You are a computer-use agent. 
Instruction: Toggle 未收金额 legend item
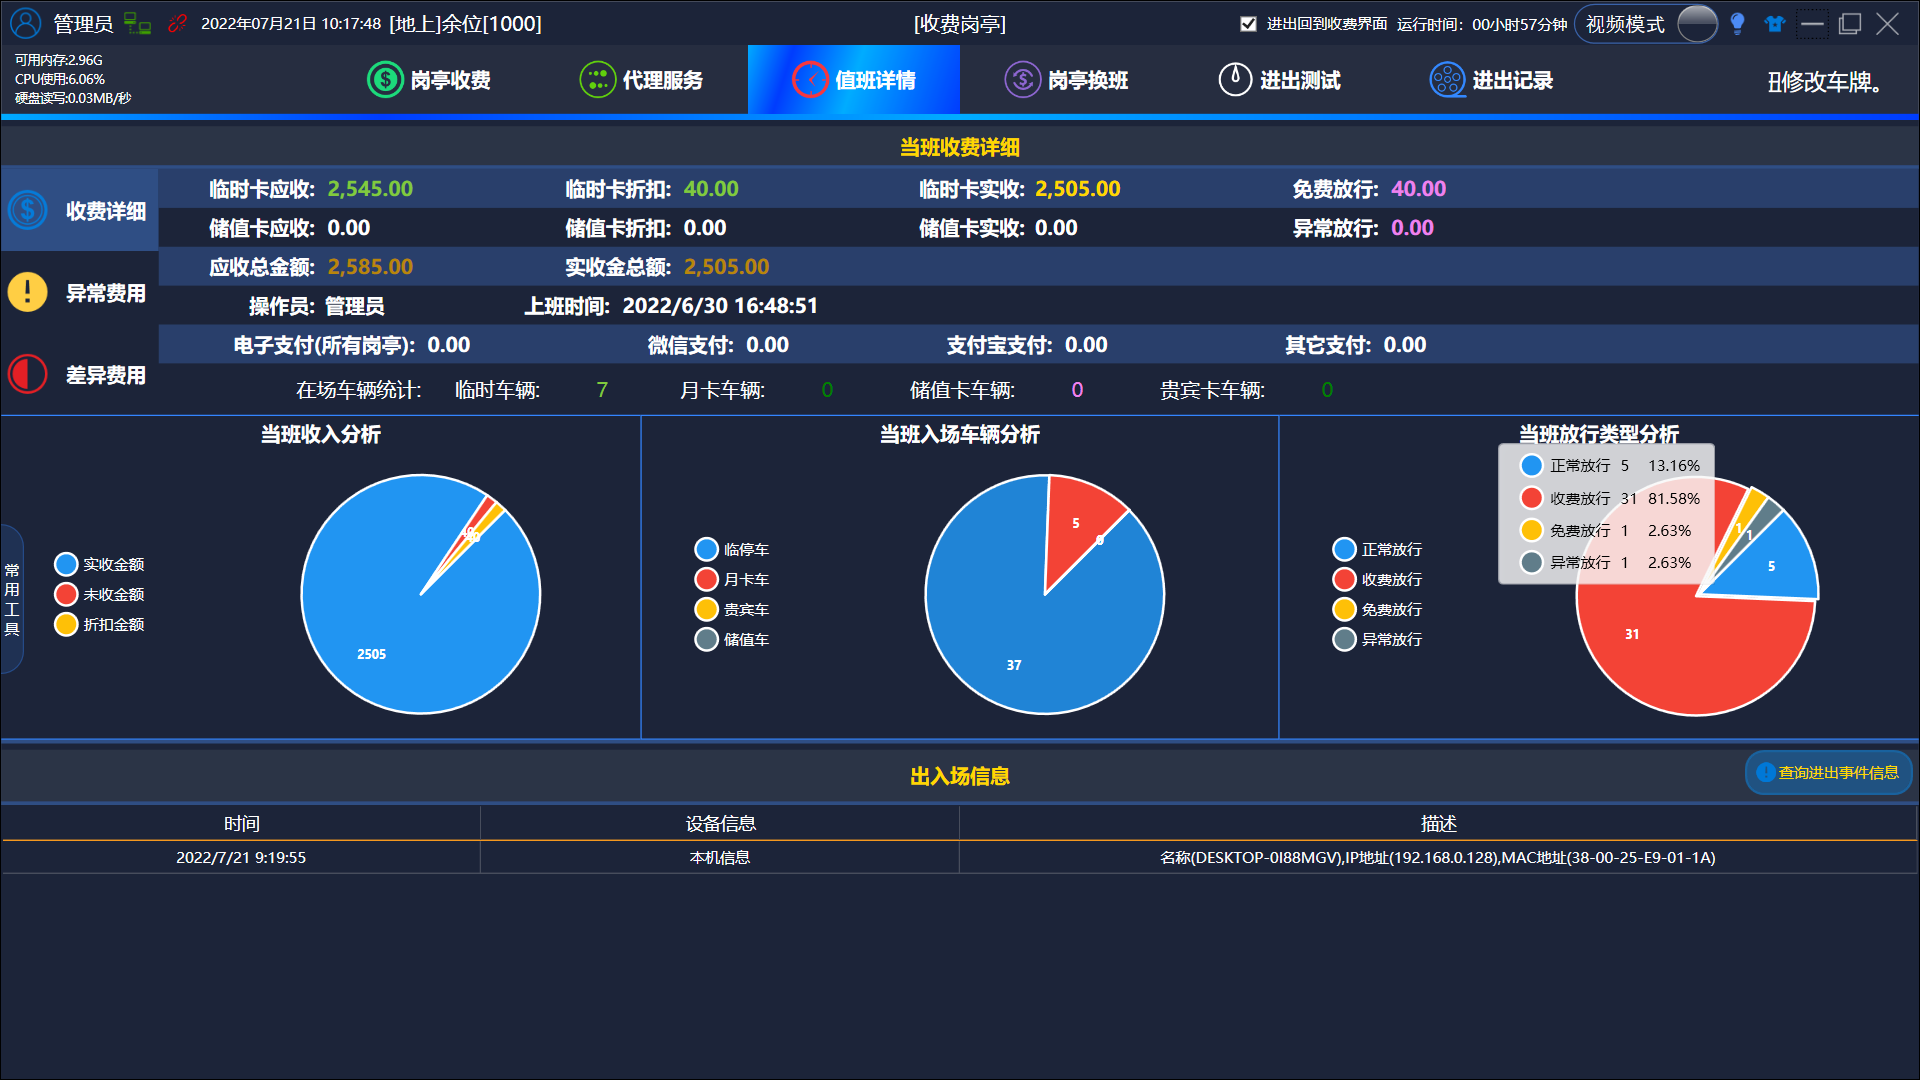(x=100, y=594)
